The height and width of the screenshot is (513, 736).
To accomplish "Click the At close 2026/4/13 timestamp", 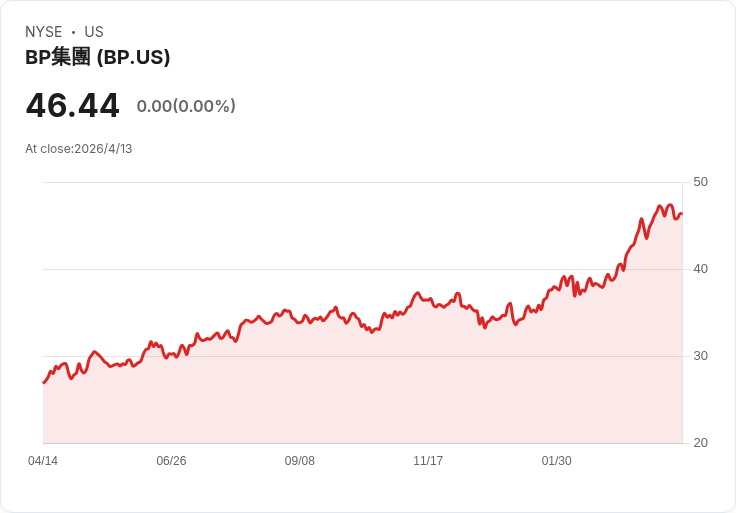I will (x=79, y=149).
